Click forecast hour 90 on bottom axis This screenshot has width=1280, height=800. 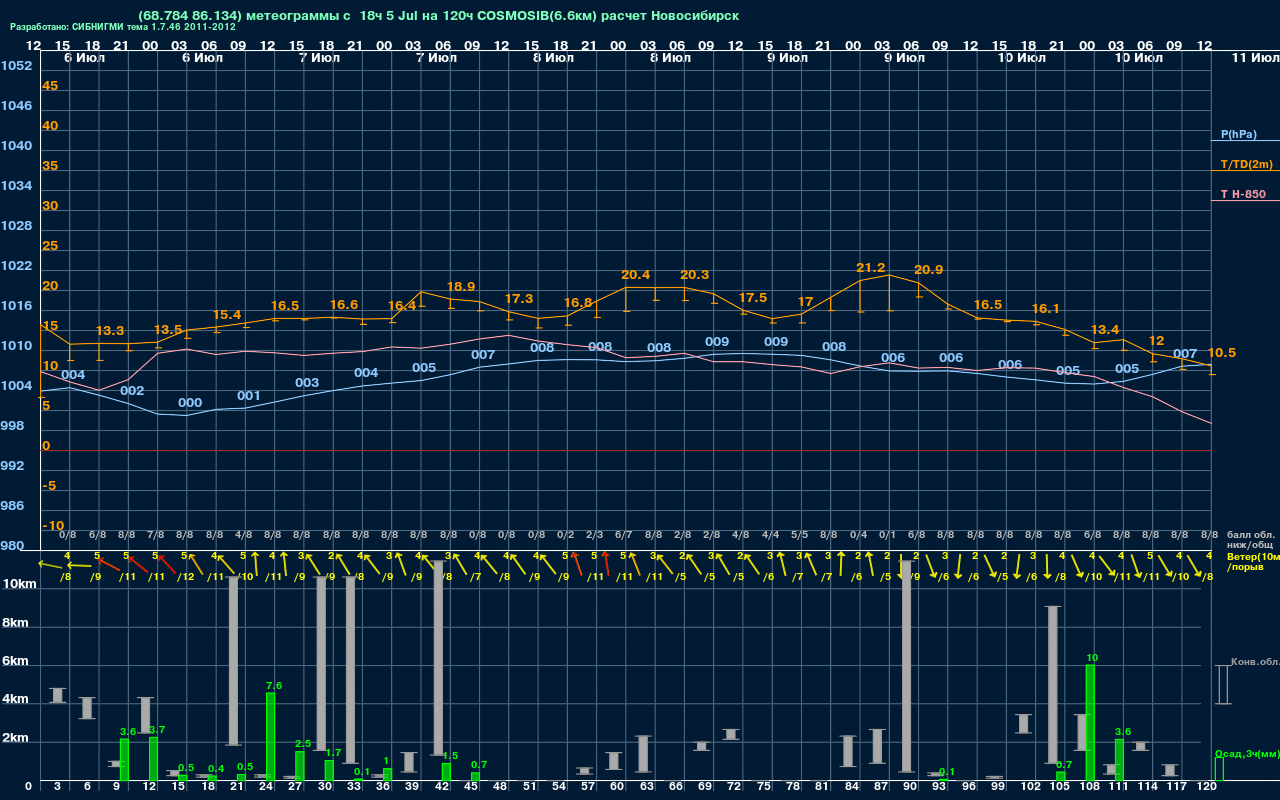click(x=909, y=788)
